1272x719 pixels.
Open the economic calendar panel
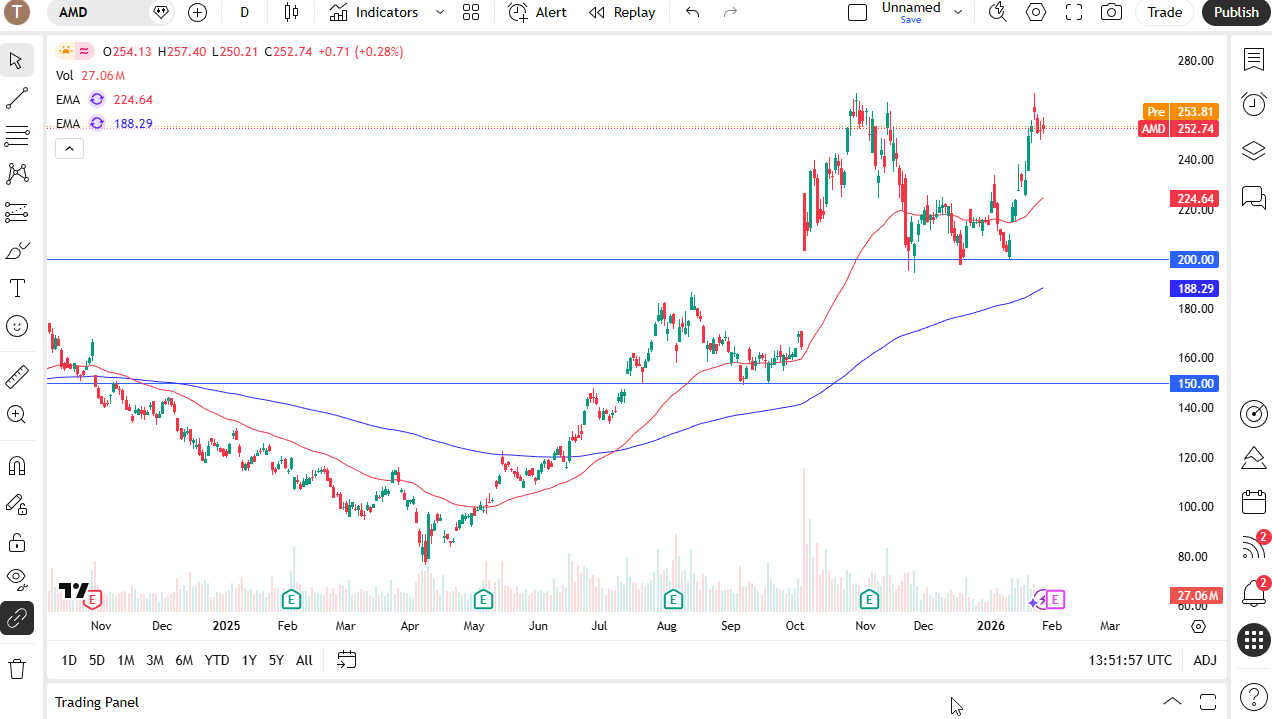tap(1254, 502)
